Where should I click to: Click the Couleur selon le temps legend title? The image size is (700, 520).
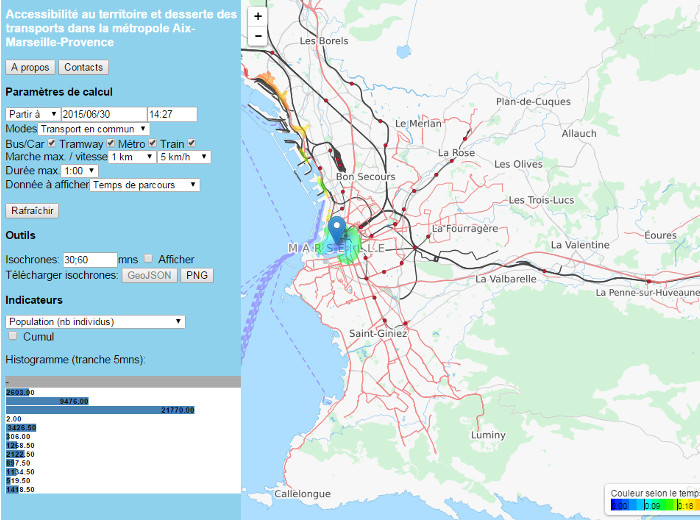[x=655, y=493]
